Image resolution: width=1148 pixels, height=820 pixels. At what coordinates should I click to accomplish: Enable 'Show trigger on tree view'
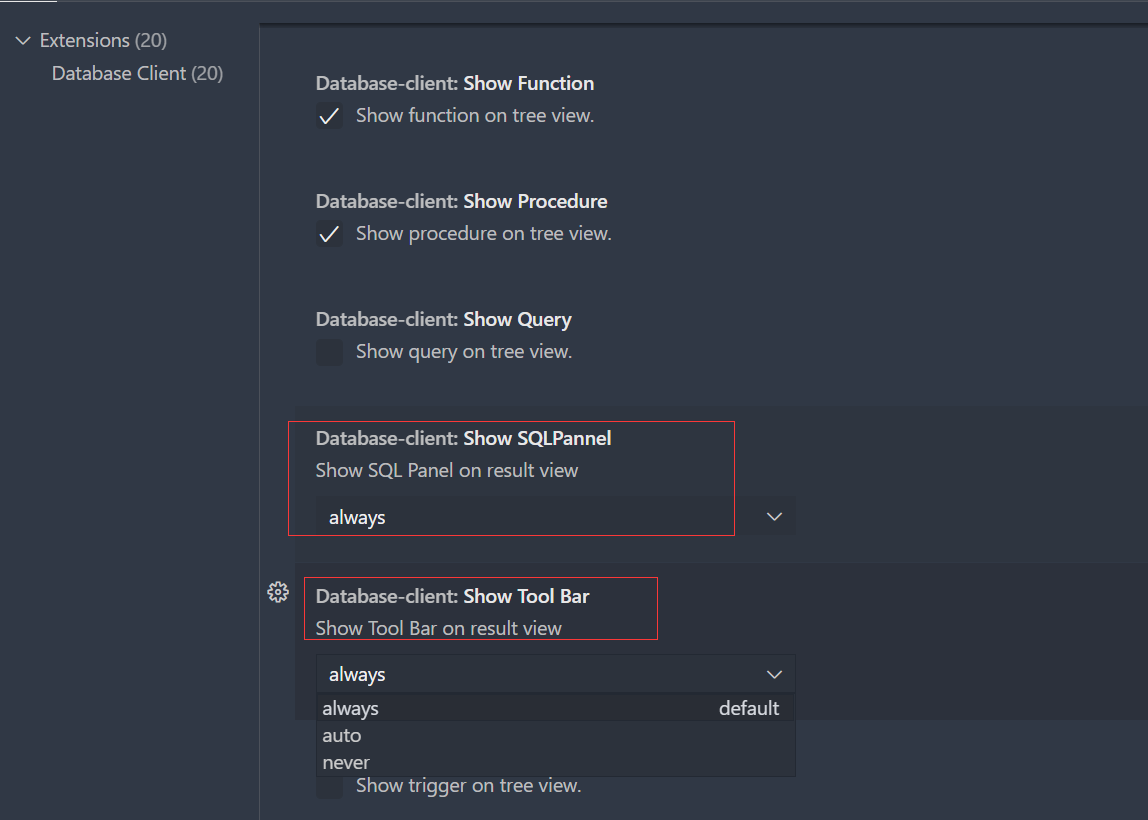[329, 786]
